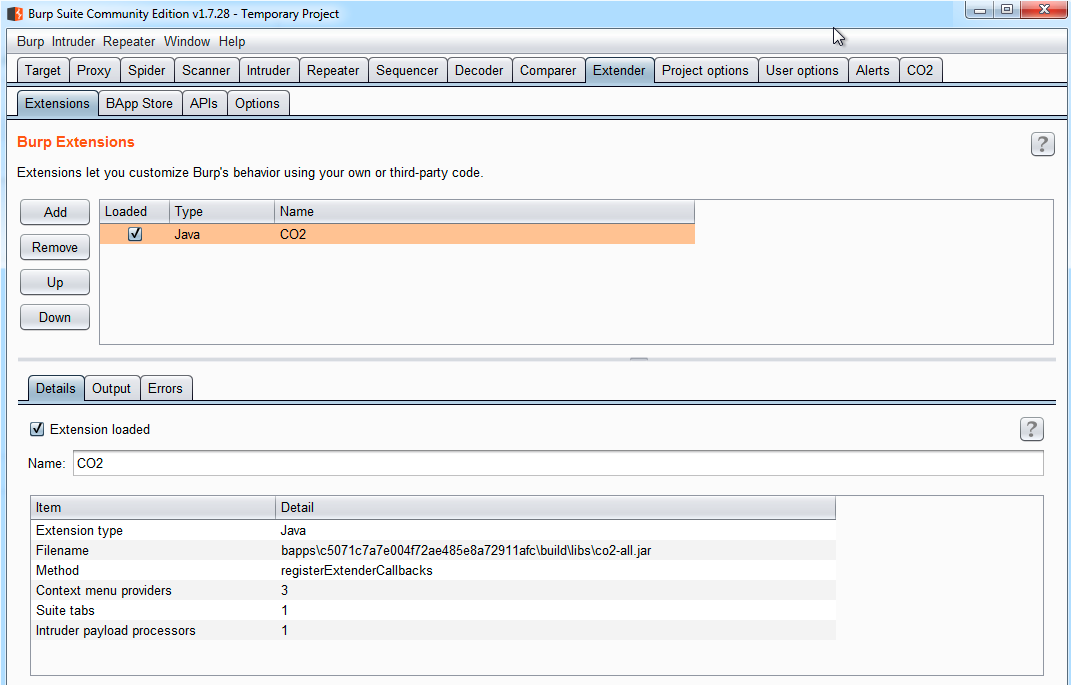Toggle the Extension loaded checkbox
The height and width of the screenshot is (685, 1071).
[x=38, y=429]
